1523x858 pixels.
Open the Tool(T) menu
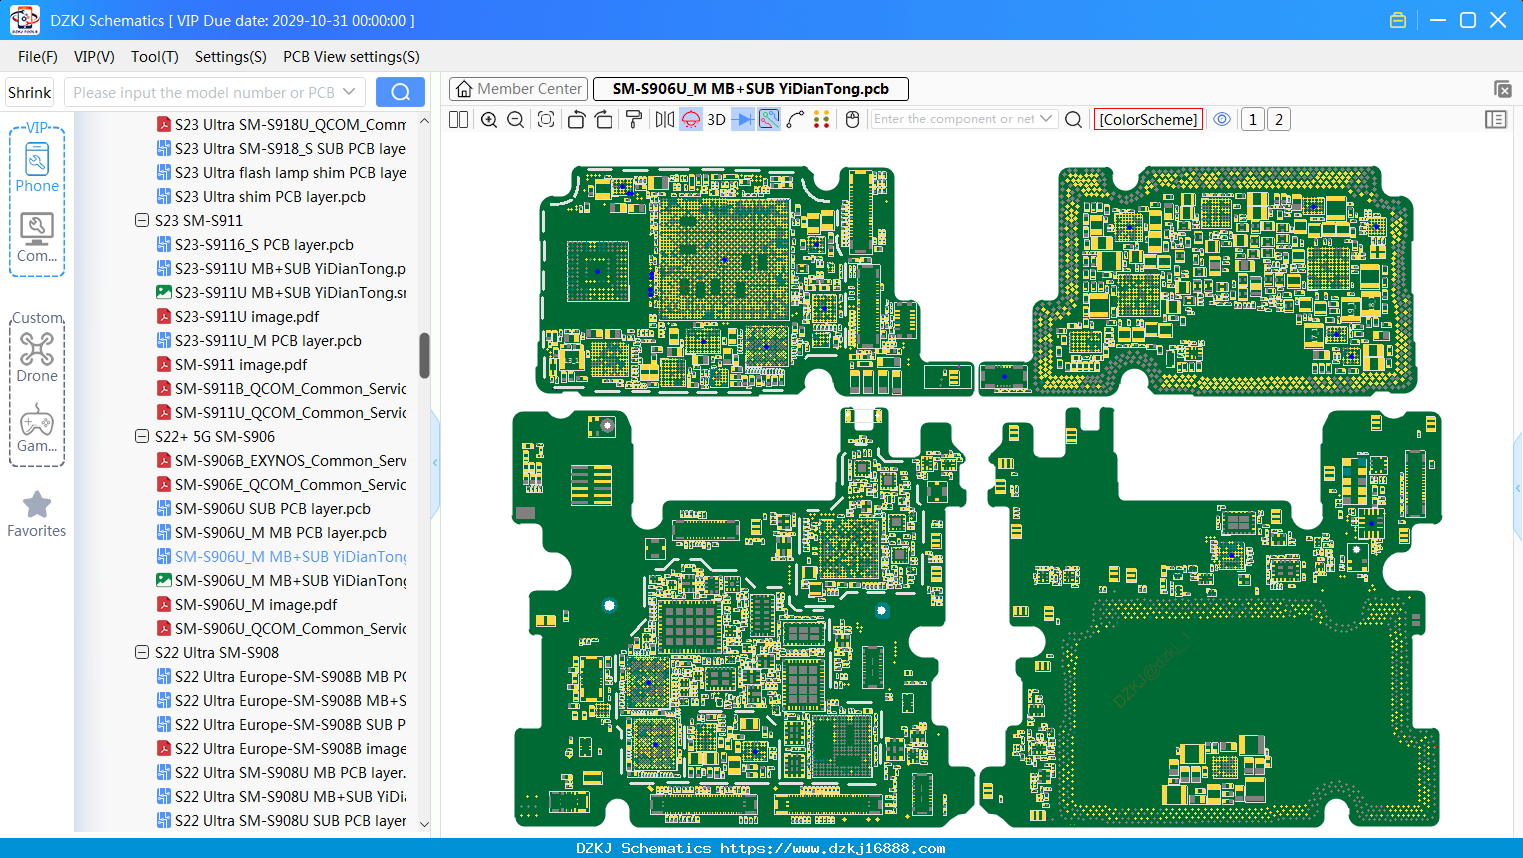pyautogui.click(x=155, y=57)
